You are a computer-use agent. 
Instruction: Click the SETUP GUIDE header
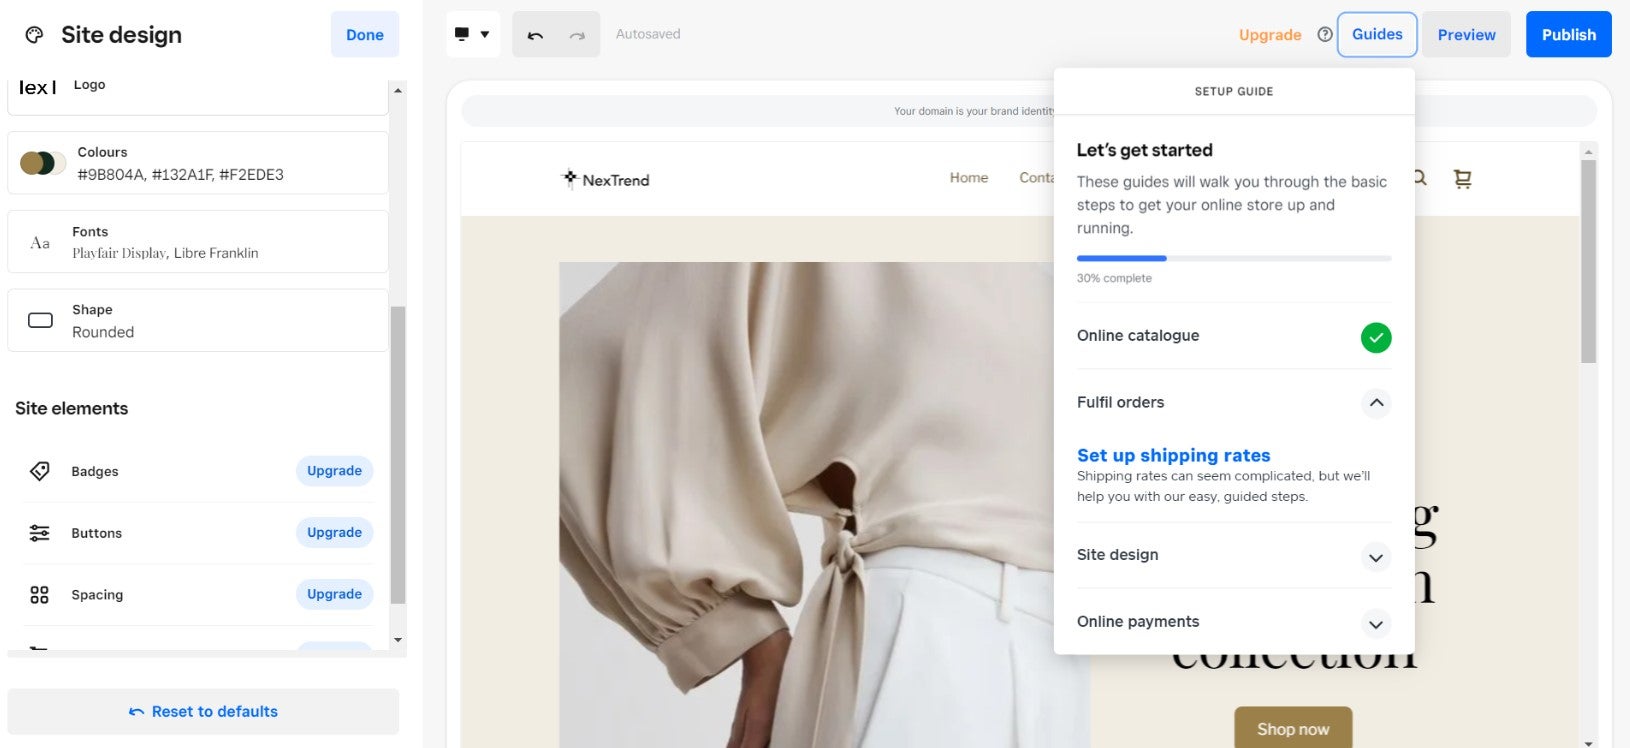(x=1233, y=91)
